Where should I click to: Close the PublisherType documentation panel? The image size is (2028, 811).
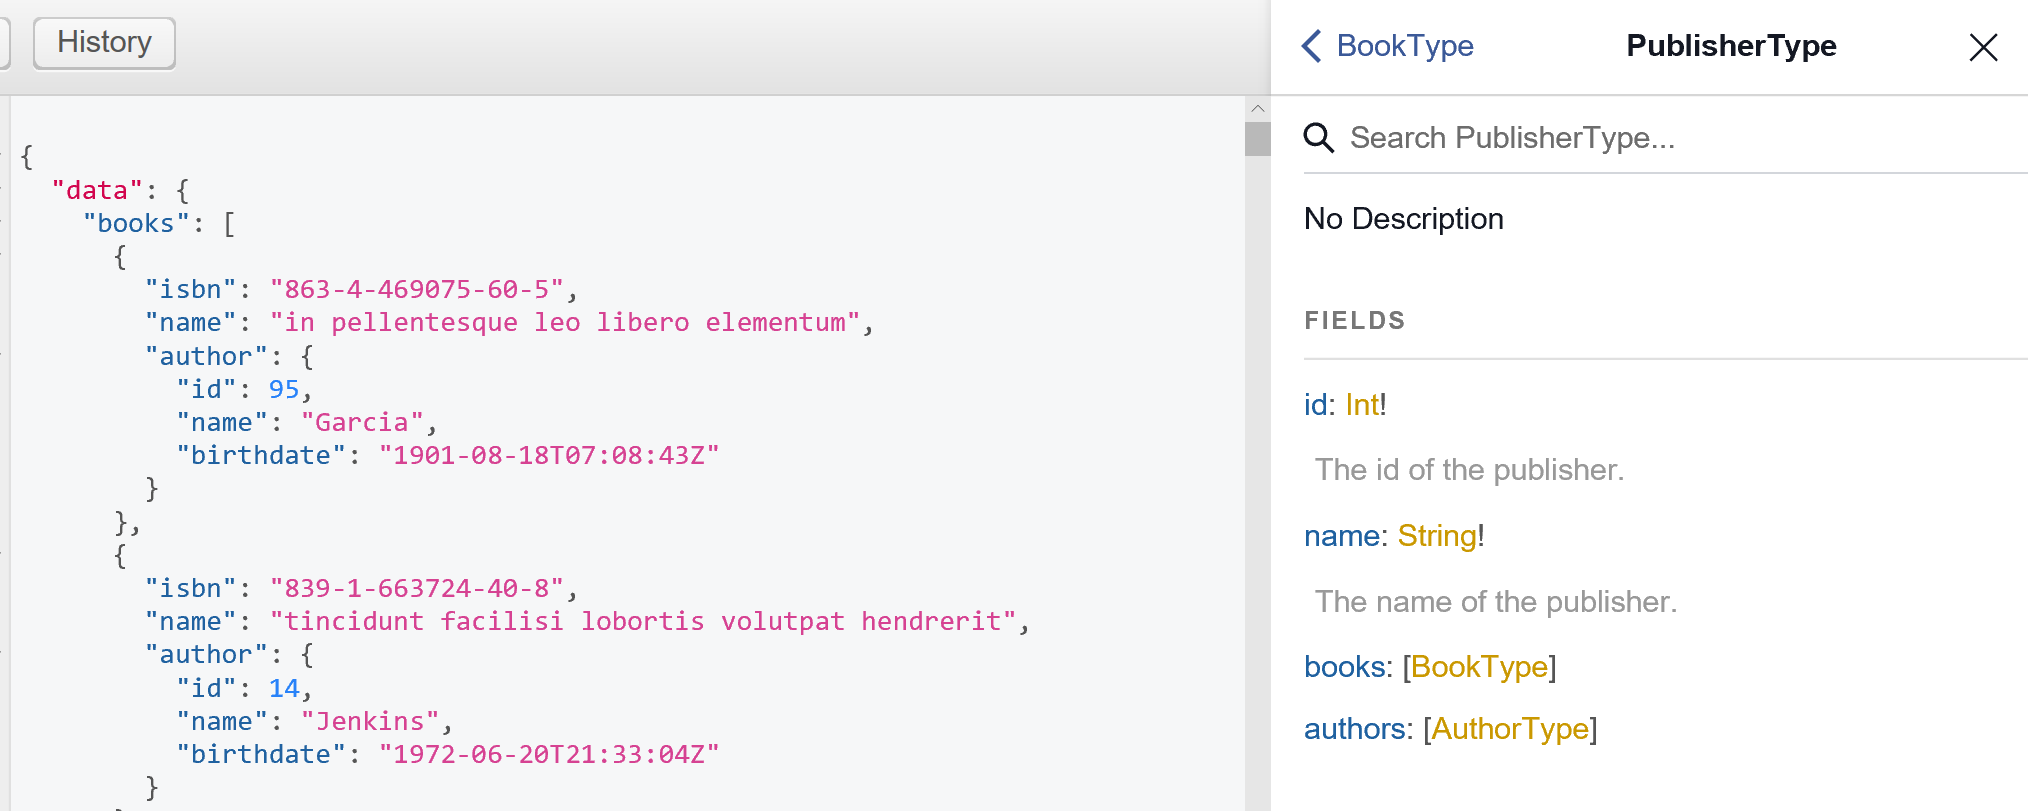(1982, 47)
